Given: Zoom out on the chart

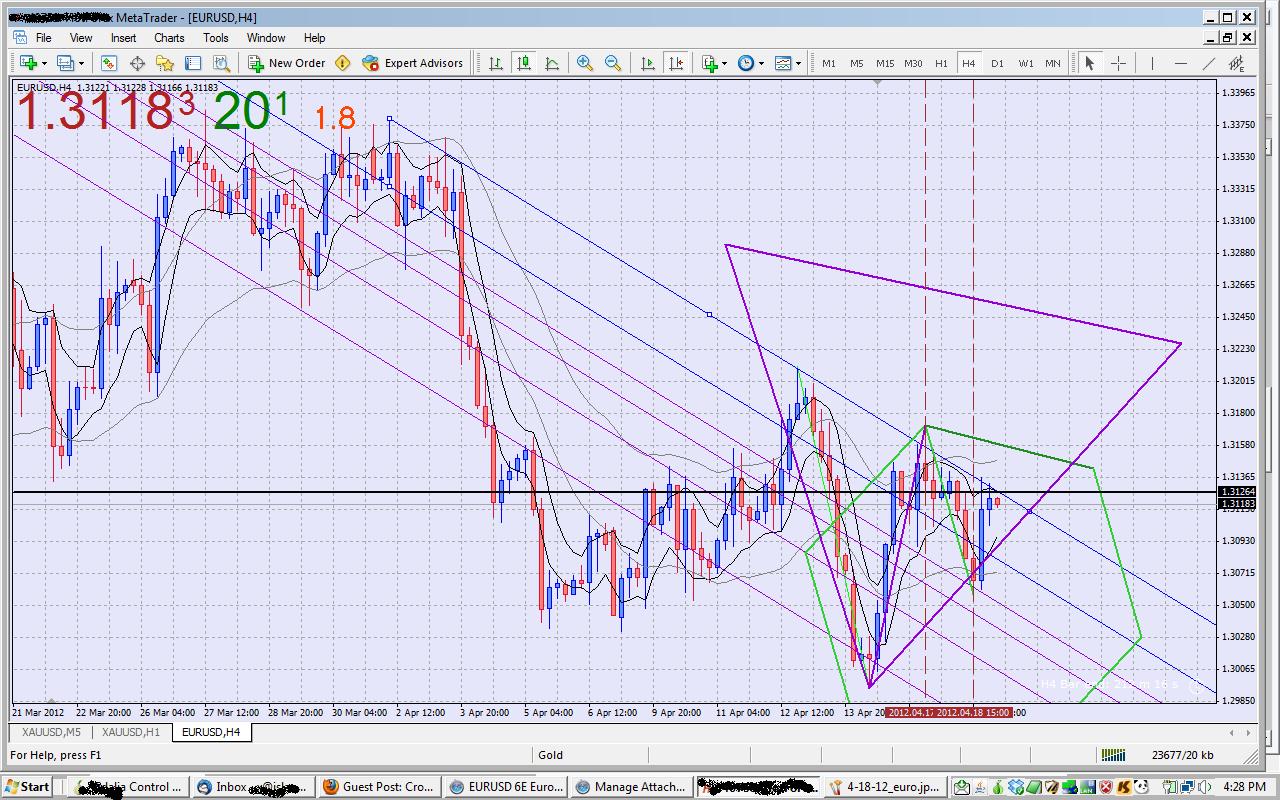Looking at the screenshot, I should 613,63.
